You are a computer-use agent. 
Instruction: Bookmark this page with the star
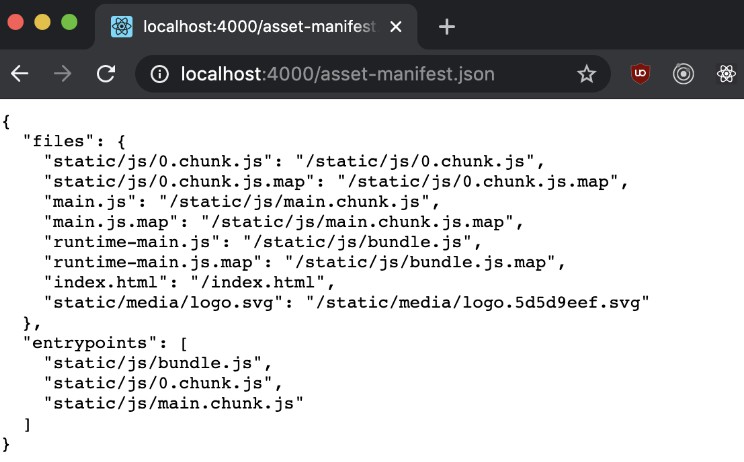587,74
